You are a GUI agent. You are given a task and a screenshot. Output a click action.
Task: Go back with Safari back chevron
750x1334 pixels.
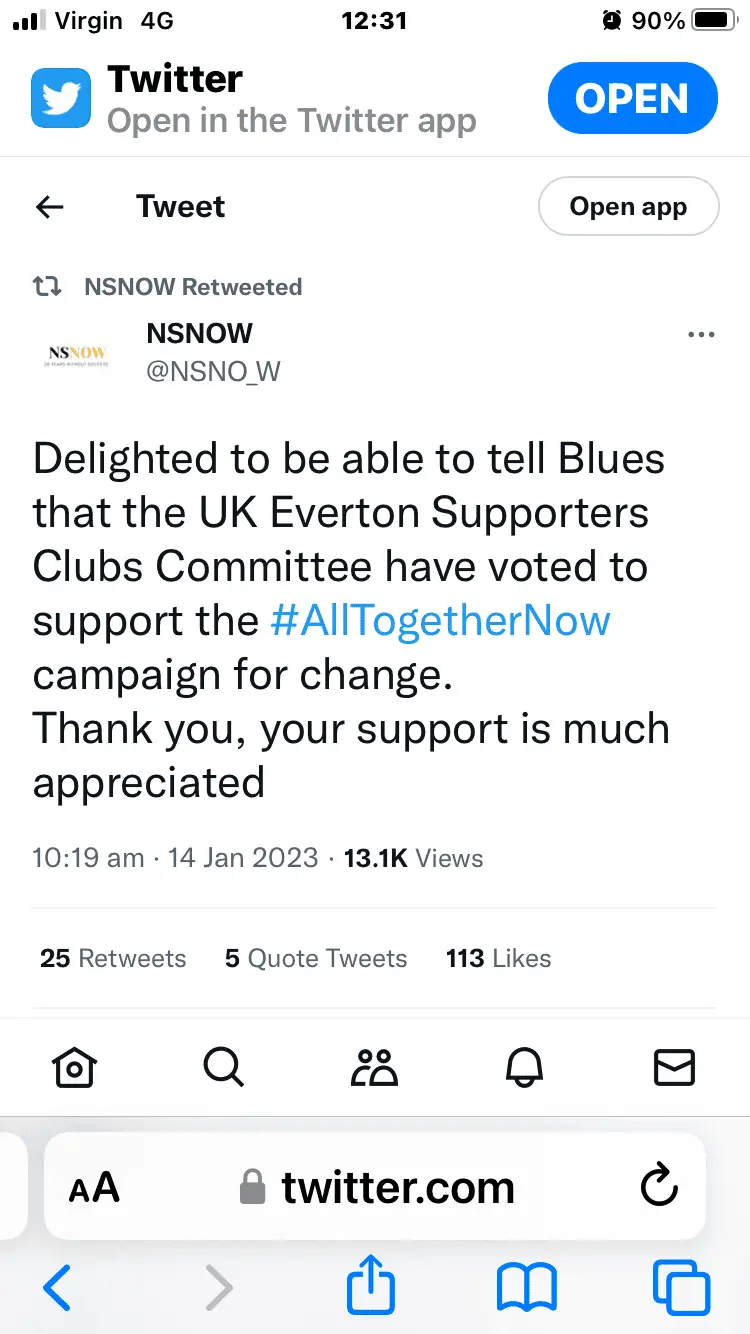click(x=57, y=1286)
